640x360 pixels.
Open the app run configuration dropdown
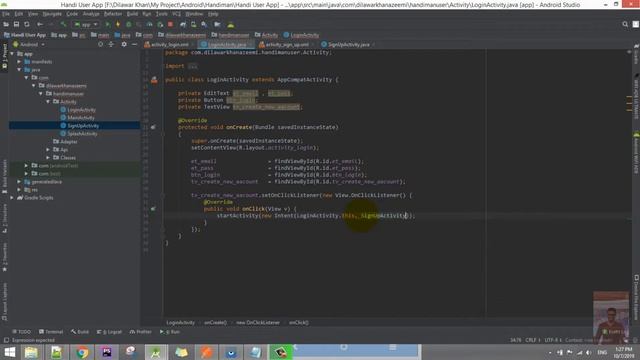[x=86, y=24]
